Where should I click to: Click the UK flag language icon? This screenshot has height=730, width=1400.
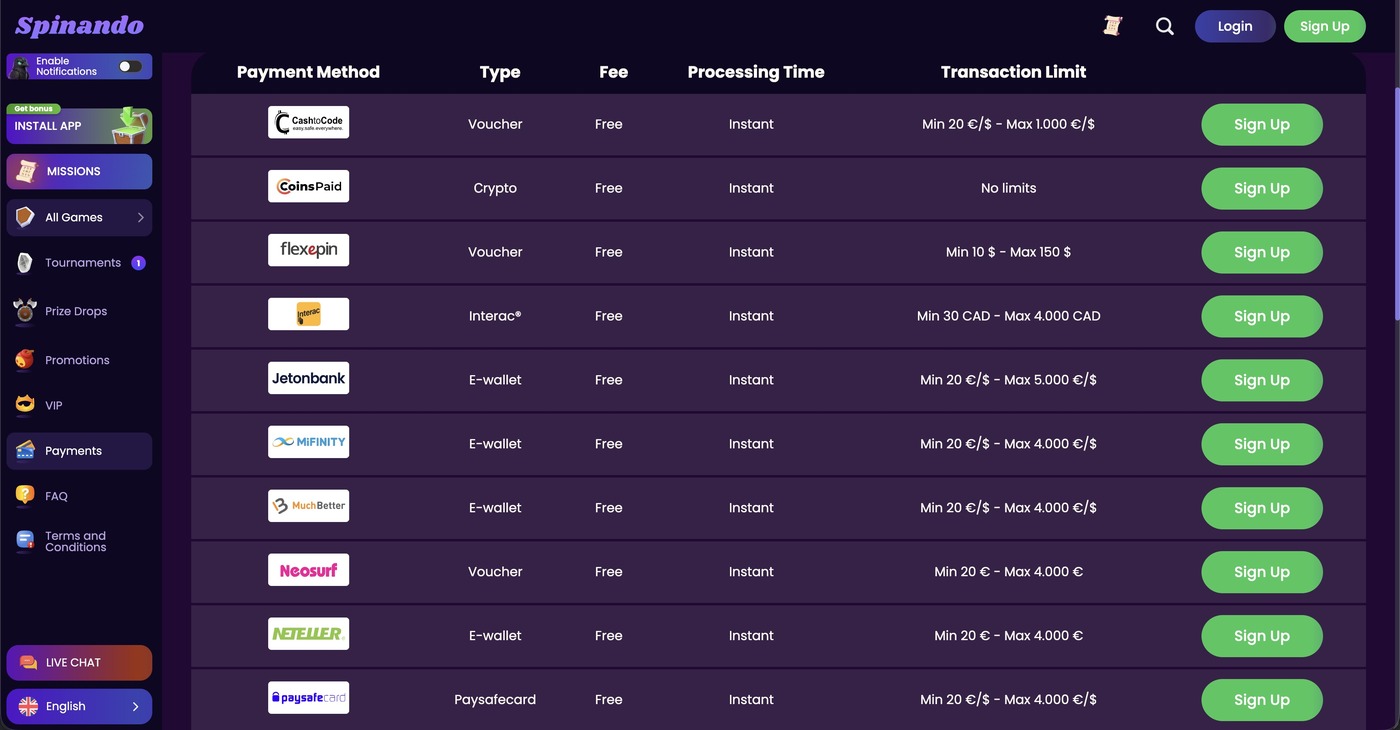(28, 706)
